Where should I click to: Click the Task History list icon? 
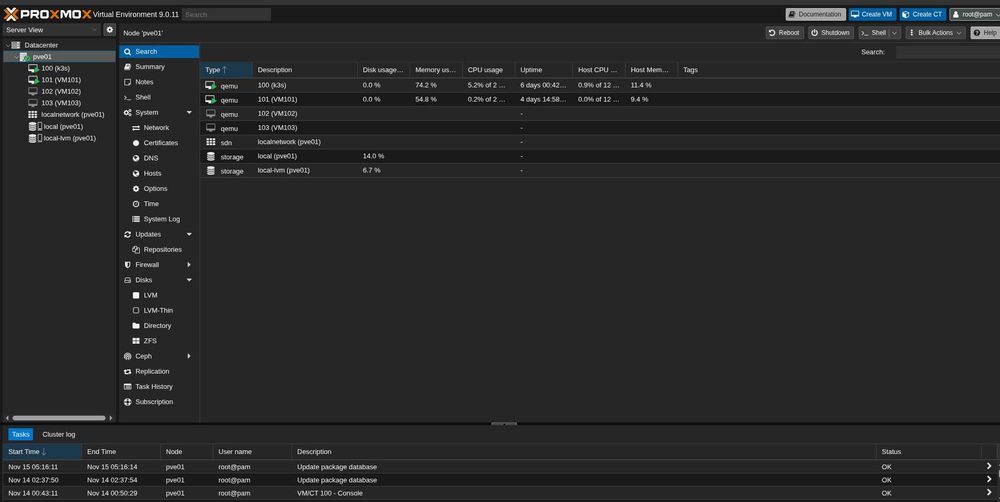tap(128, 387)
